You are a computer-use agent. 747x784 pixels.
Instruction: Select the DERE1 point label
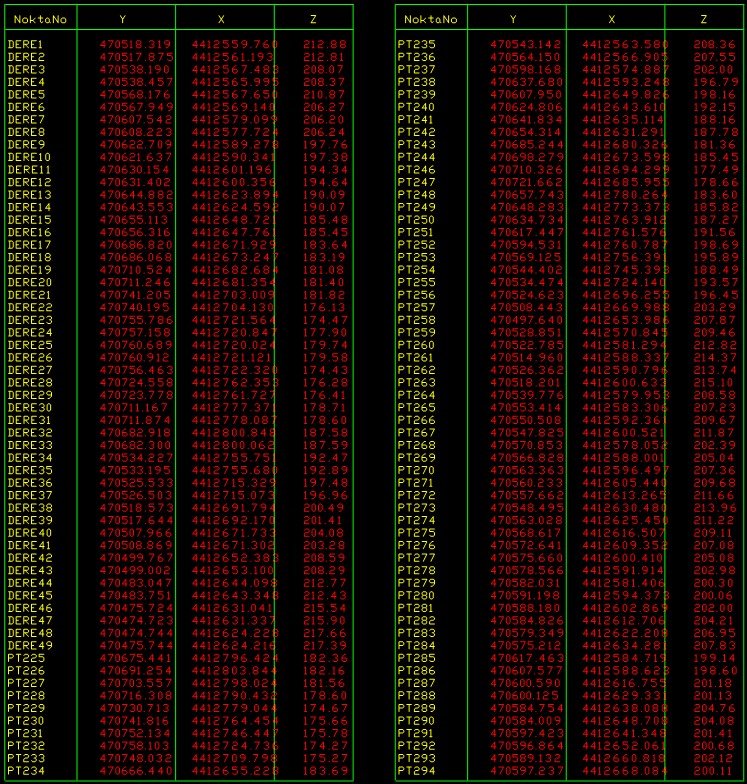pyautogui.click(x=25, y=45)
